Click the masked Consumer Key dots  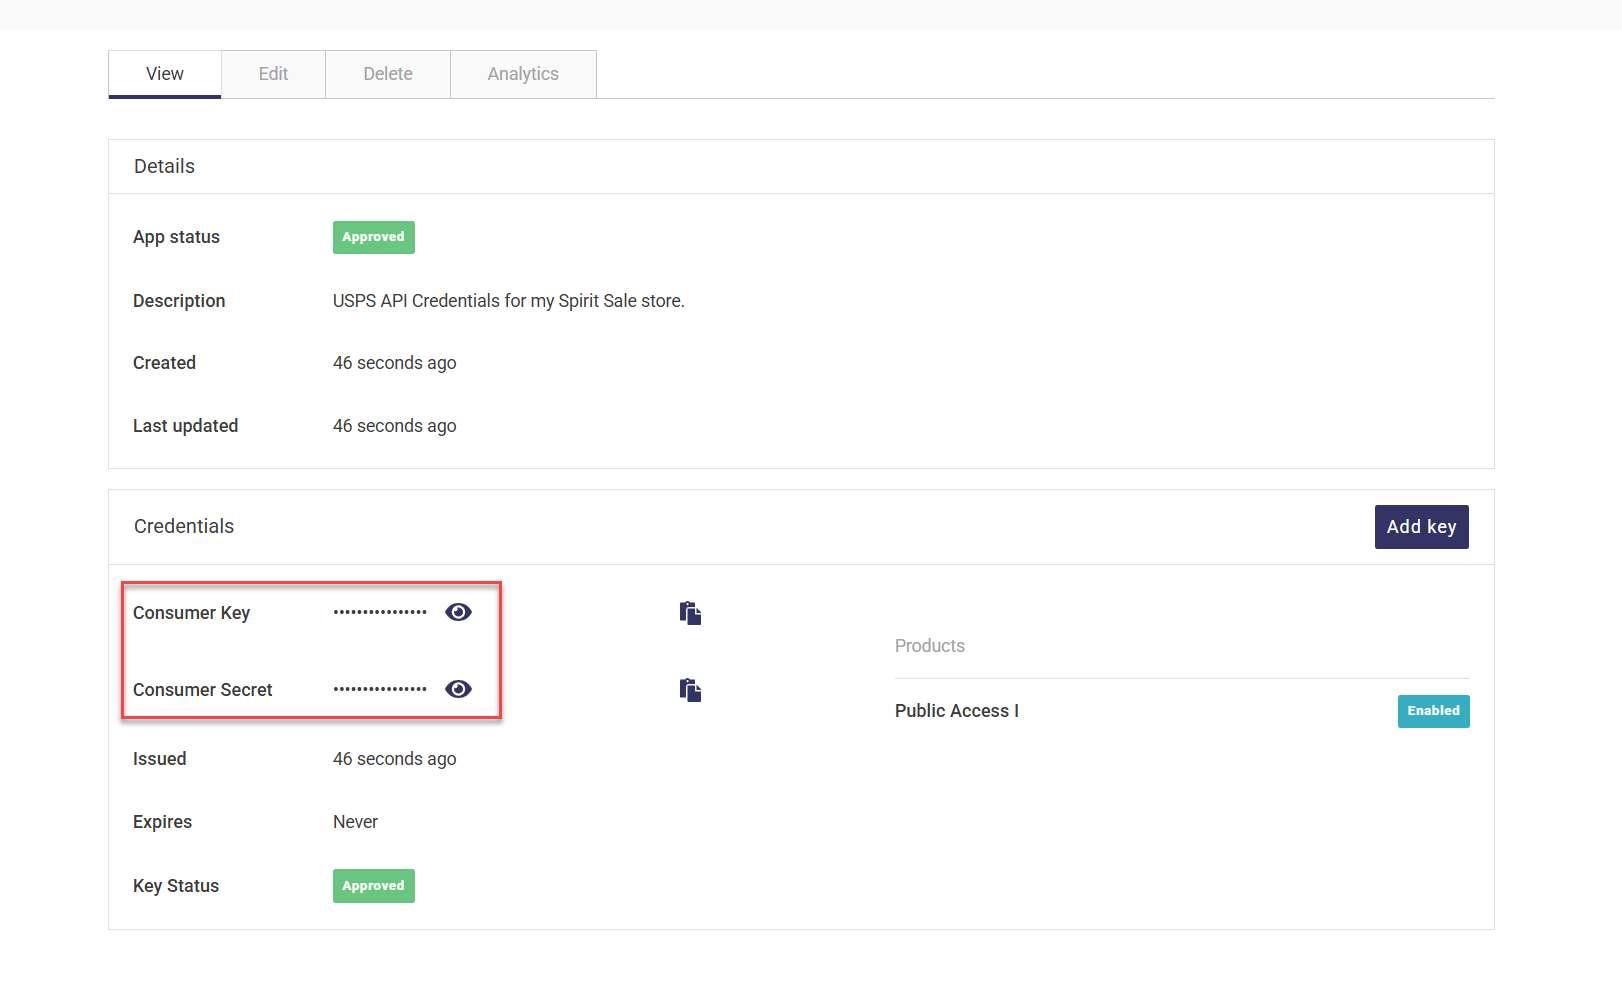click(x=380, y=612)
